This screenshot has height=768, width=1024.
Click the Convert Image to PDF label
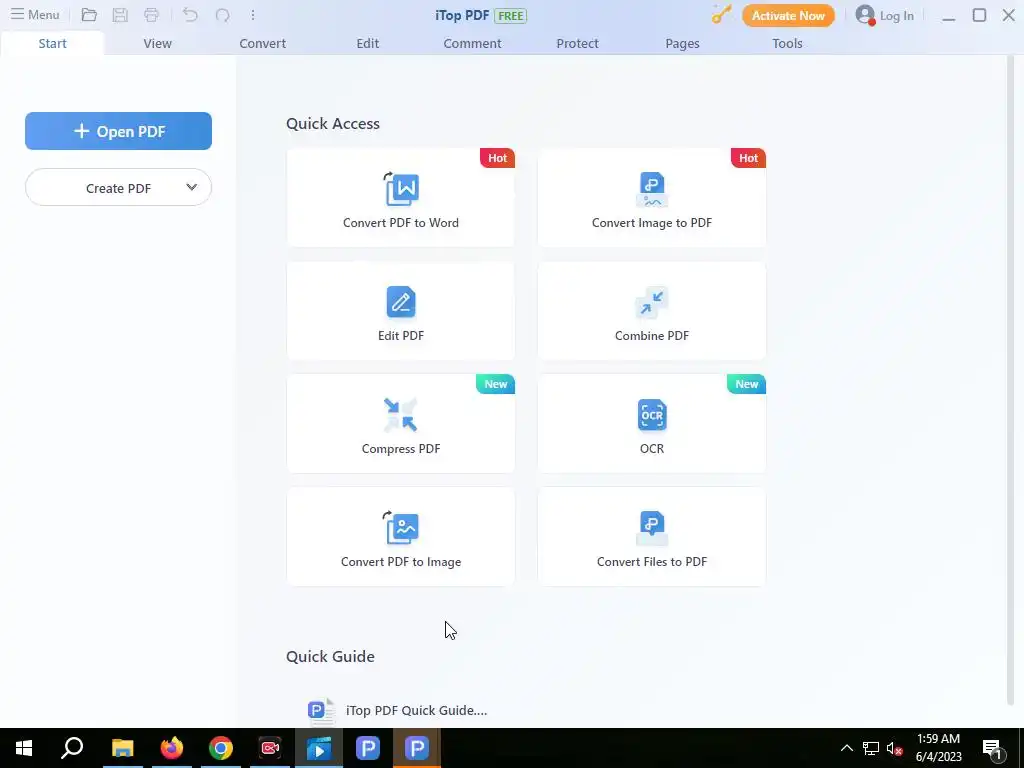(x=652, y=223)
